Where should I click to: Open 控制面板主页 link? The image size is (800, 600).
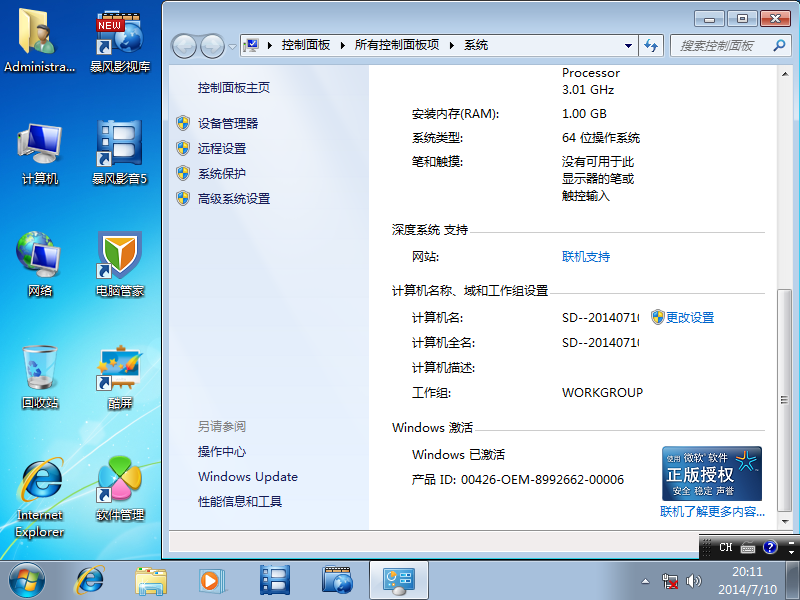coord(234,88)
